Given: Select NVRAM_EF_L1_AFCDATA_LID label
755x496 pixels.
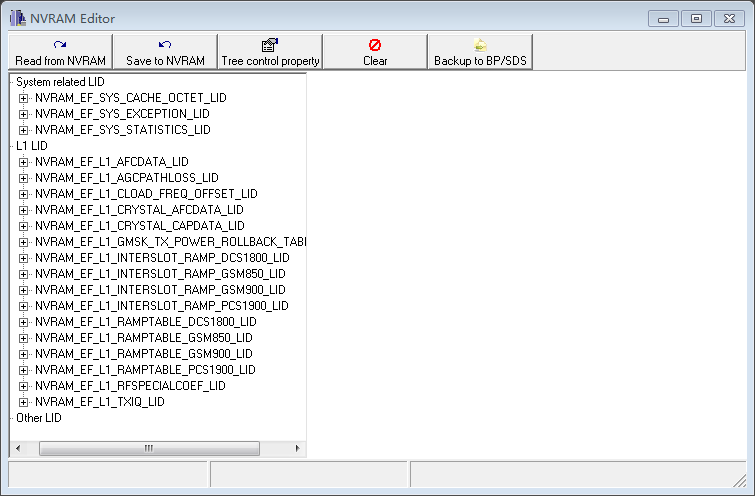Looking at the screenshot, I should coord(112,162).
